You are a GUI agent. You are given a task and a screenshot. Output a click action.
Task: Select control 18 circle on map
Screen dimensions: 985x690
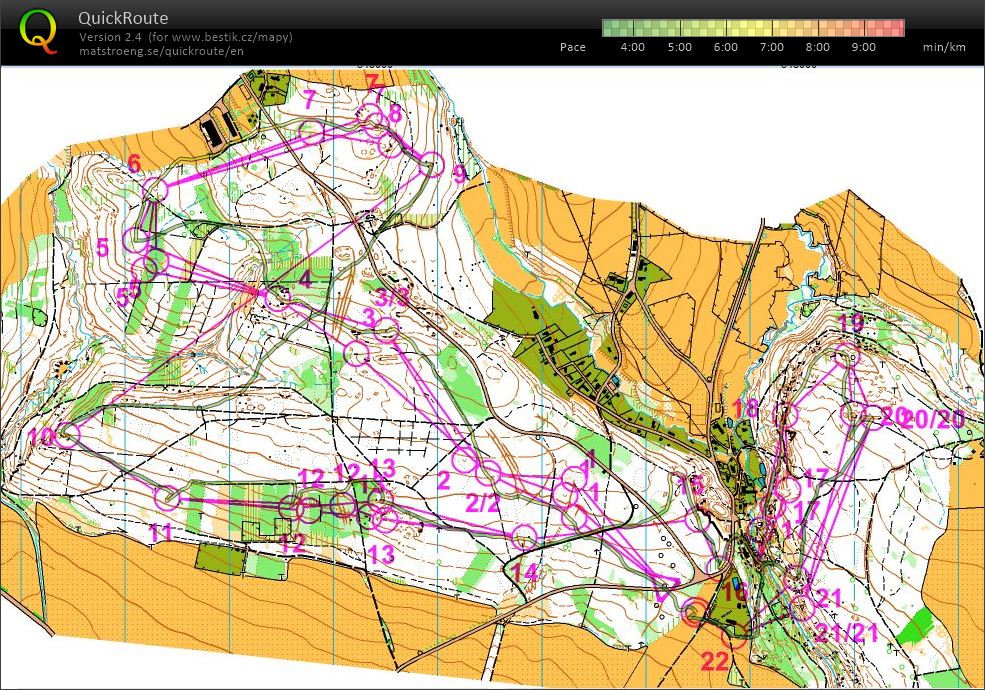click(786, 415)
